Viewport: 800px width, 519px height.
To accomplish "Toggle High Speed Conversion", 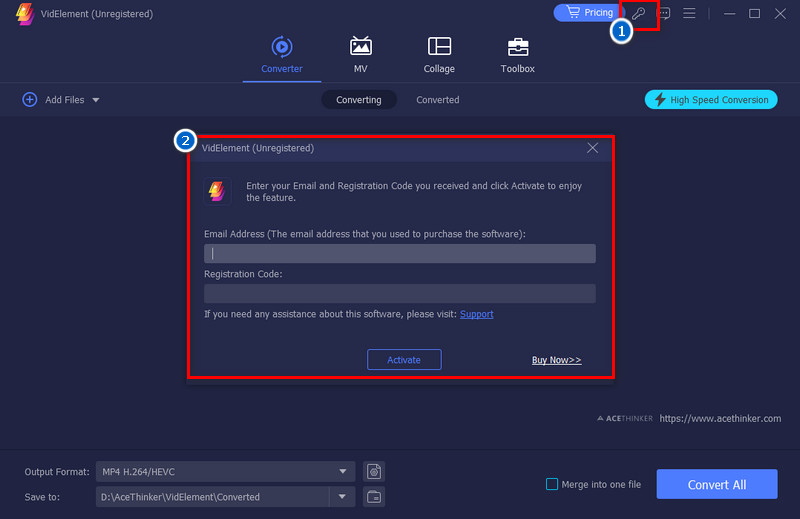I will tap(711, 100).
